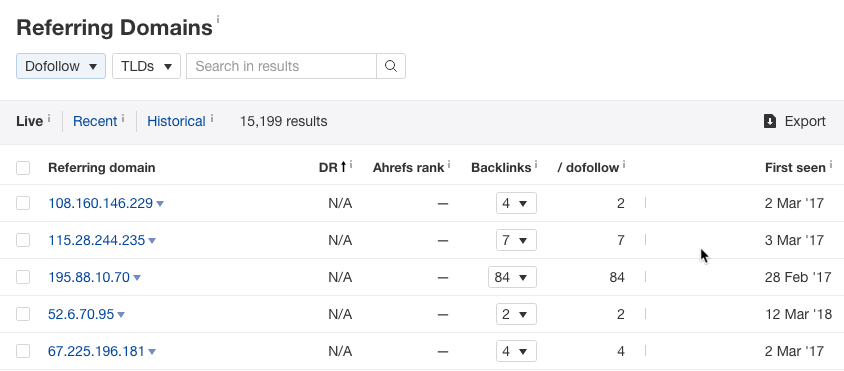Click info icon next to Ahrefs rank
Image resolution: width=844 pixels, height=371 pixels.
tap(449, 165)
